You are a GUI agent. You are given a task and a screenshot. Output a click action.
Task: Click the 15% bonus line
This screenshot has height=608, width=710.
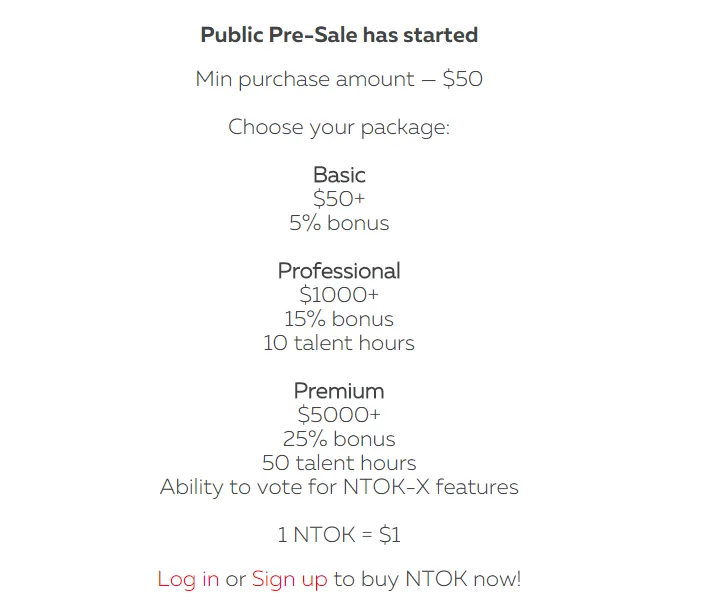[339, 319]
